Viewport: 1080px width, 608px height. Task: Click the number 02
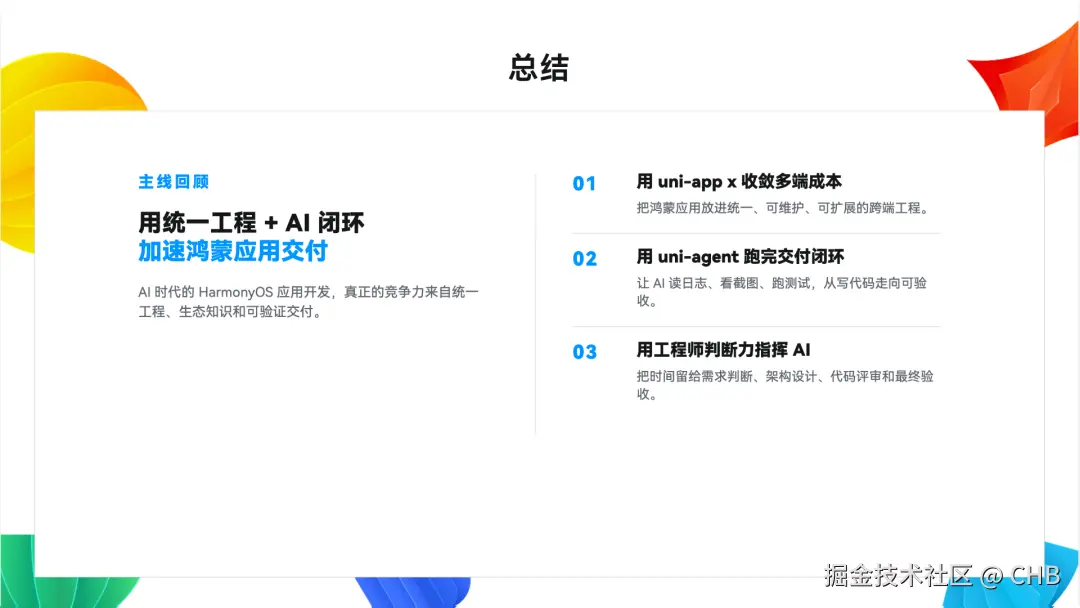click(x=585, y=259)
